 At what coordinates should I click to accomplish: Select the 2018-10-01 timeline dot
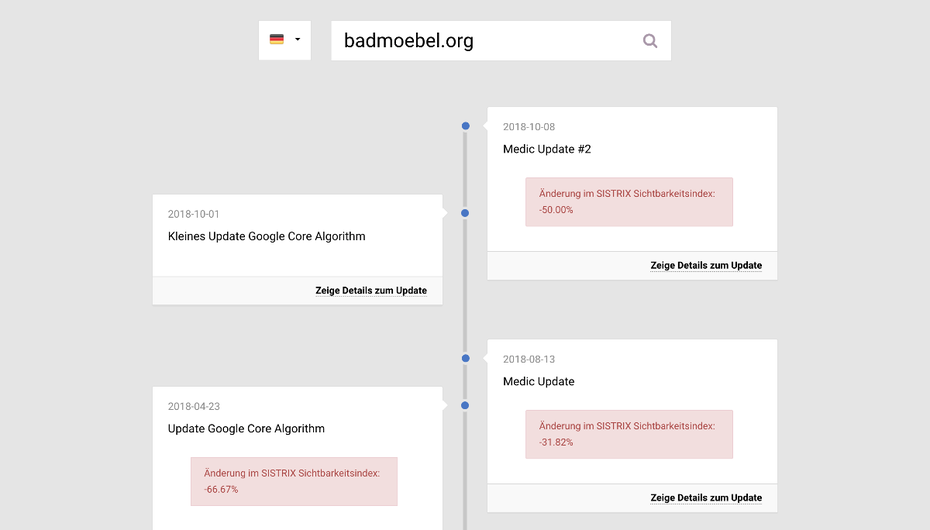click(465, 213)
